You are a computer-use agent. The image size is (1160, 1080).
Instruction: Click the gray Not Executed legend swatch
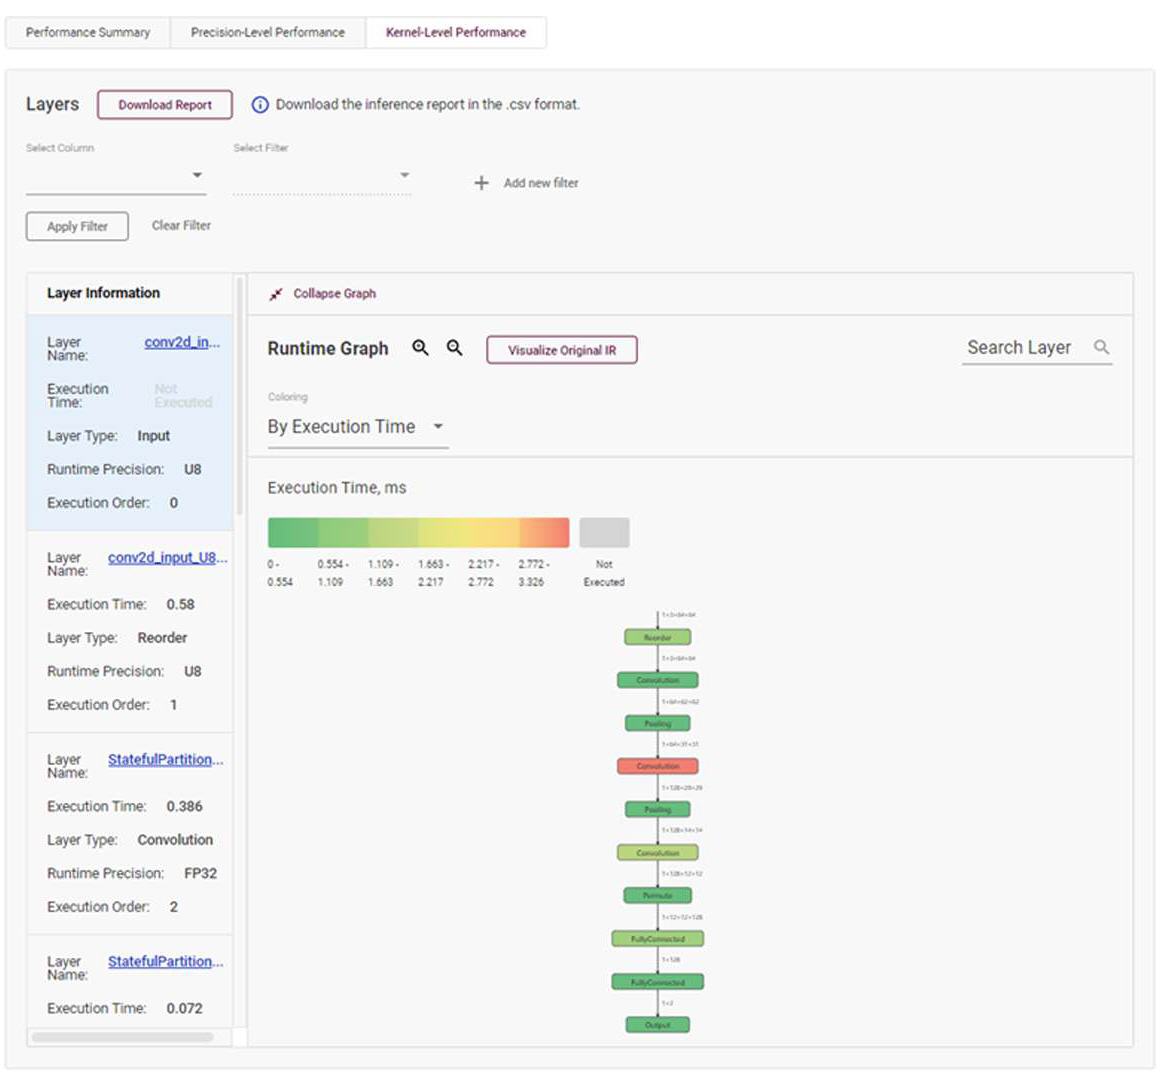pyautogui.click(x=604, y=532)
